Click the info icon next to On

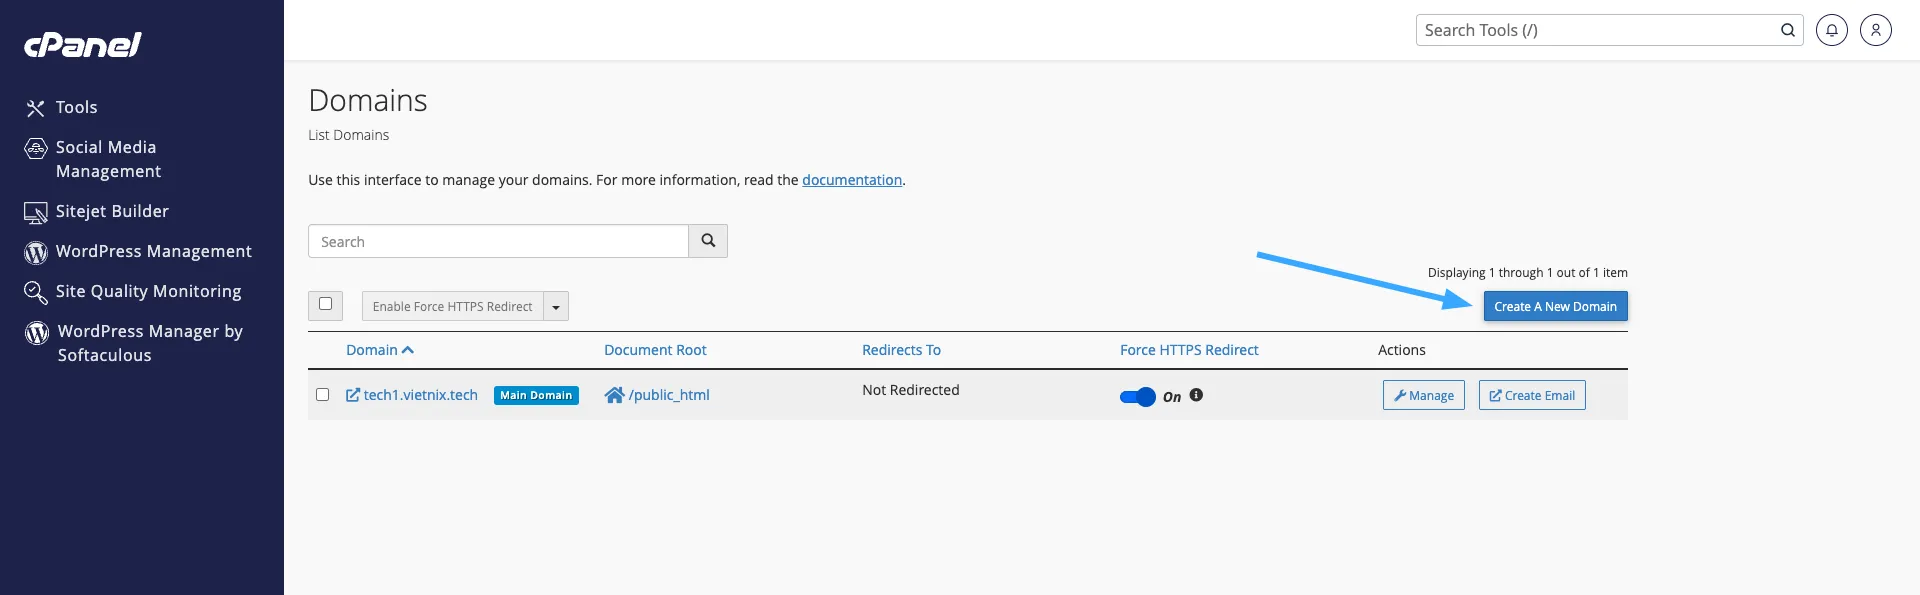[x=1196, y=395]
